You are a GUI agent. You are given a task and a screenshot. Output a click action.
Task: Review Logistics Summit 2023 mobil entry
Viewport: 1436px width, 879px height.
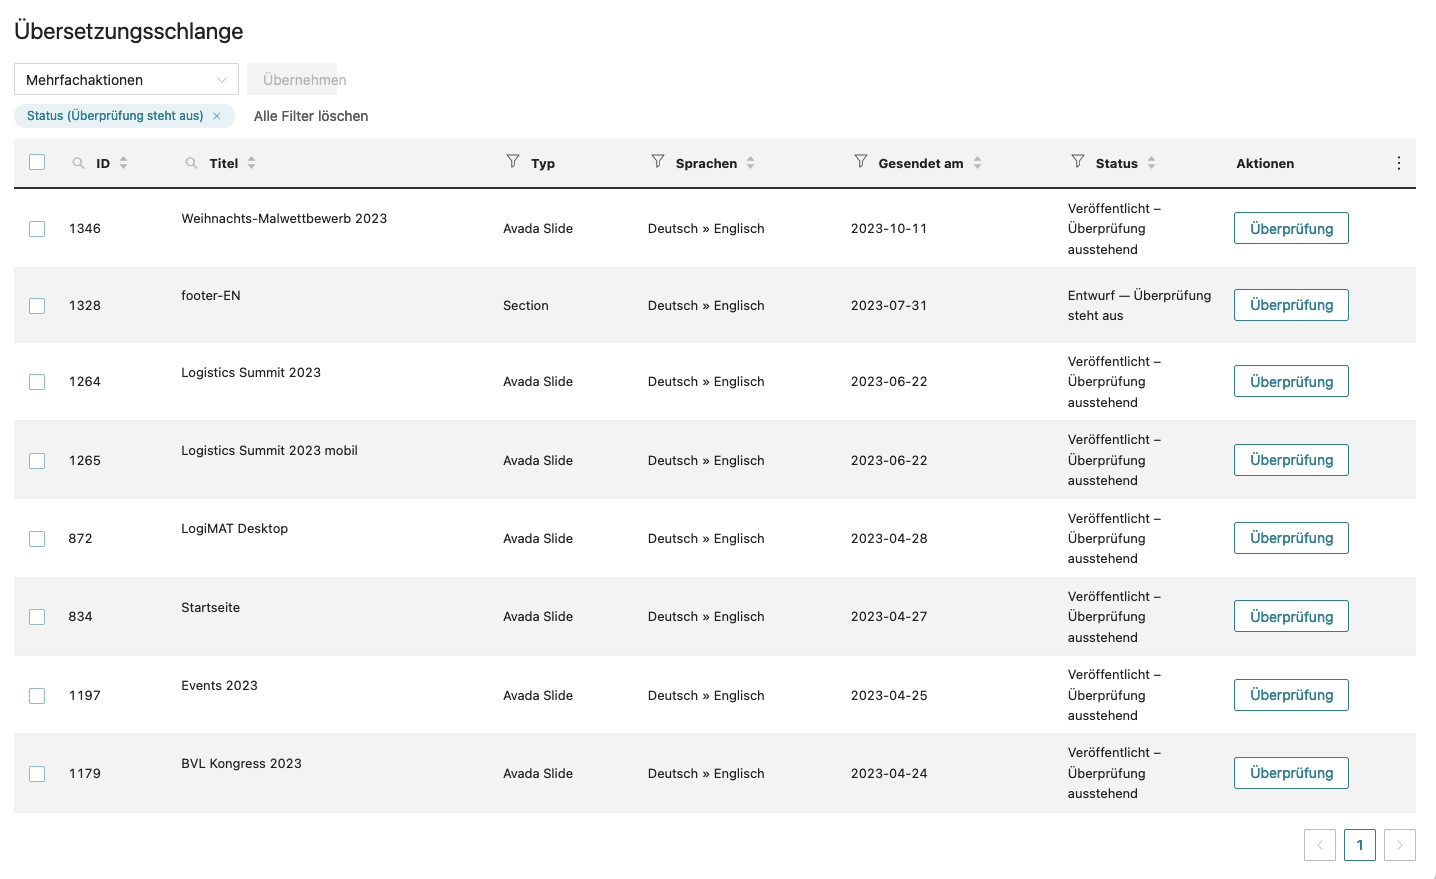coord(1291,460)
